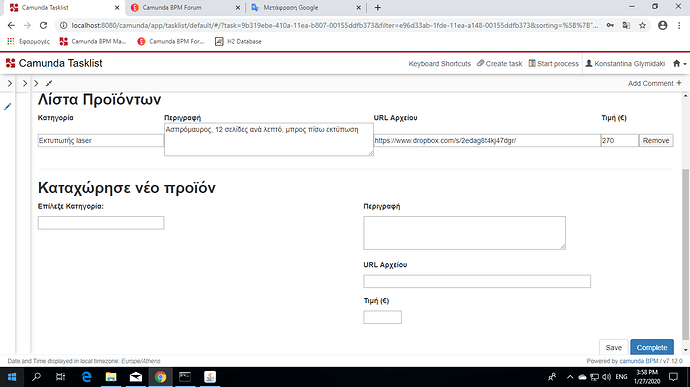Click Chrome icon on the taskbar
Screen dimensions: 690x387
pyautogui.click(x=160, y=377)
